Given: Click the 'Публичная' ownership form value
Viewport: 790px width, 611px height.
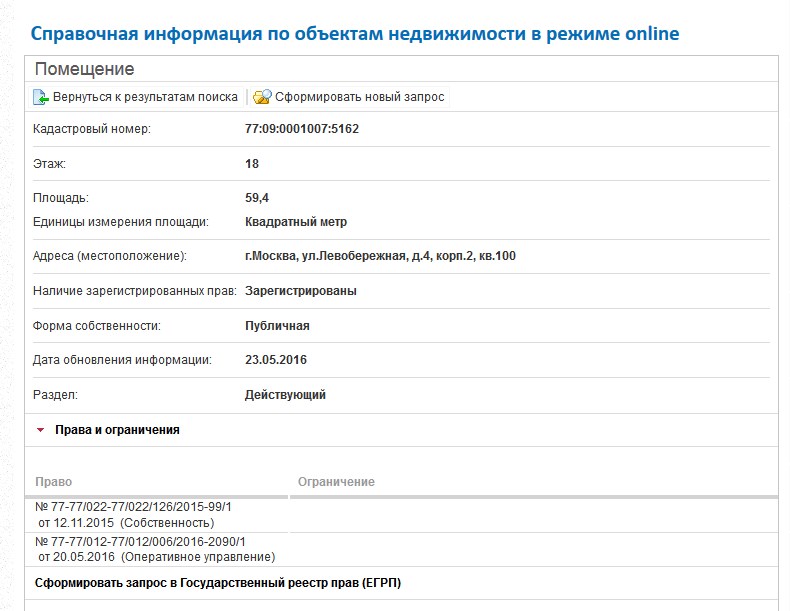Looking at the screenshot, I should pos(277,326).
